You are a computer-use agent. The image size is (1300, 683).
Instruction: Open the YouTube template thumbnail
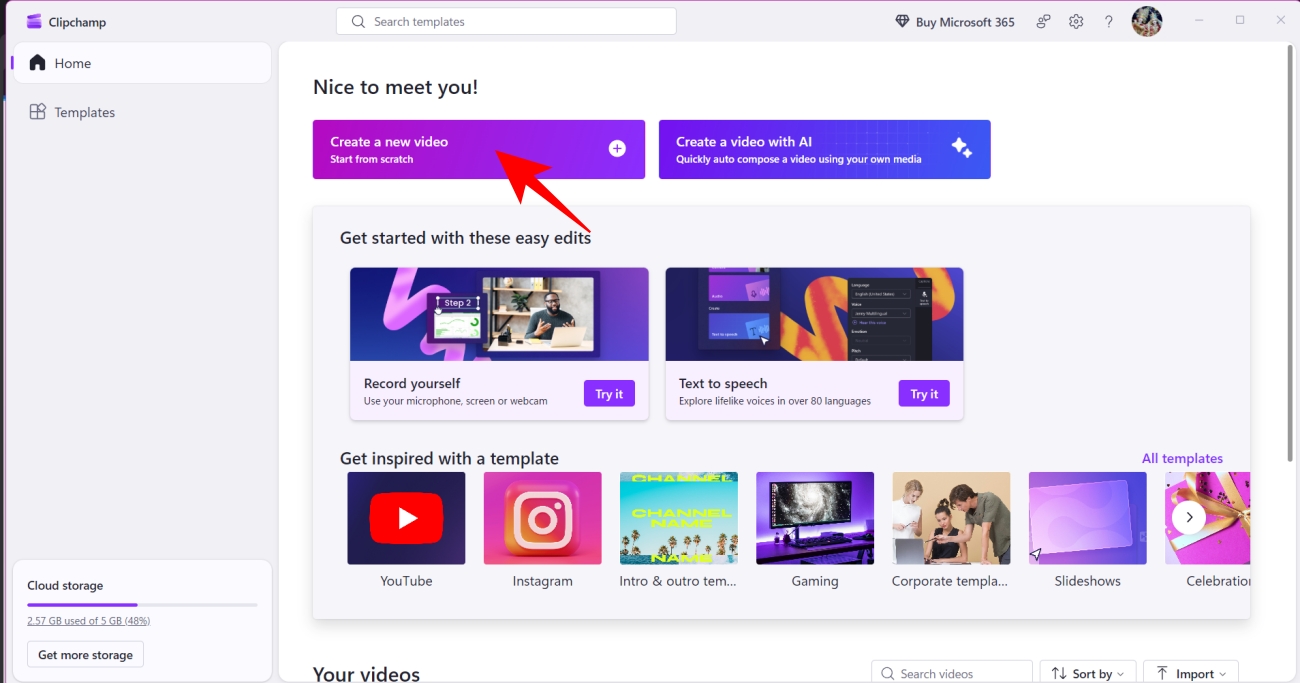[406, 518]
